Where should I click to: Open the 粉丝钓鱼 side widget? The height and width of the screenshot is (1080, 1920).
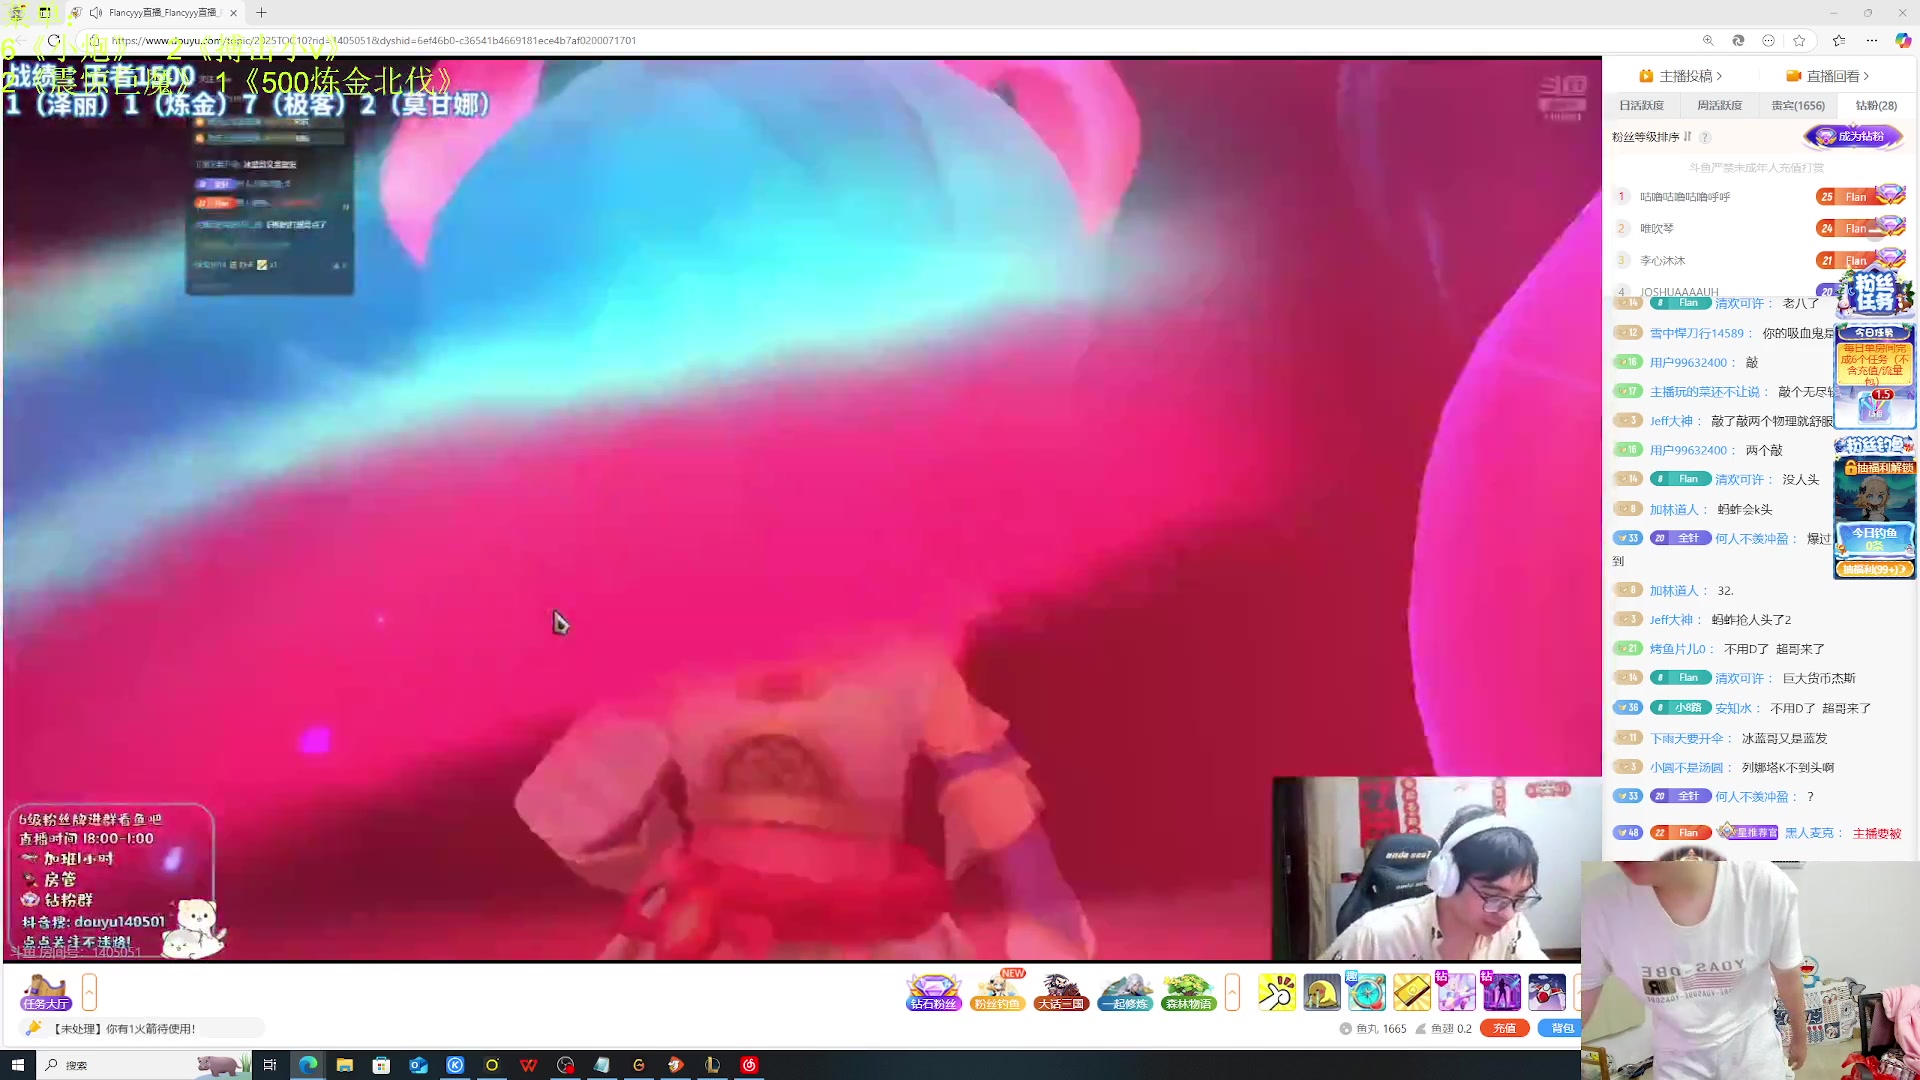1875,508
